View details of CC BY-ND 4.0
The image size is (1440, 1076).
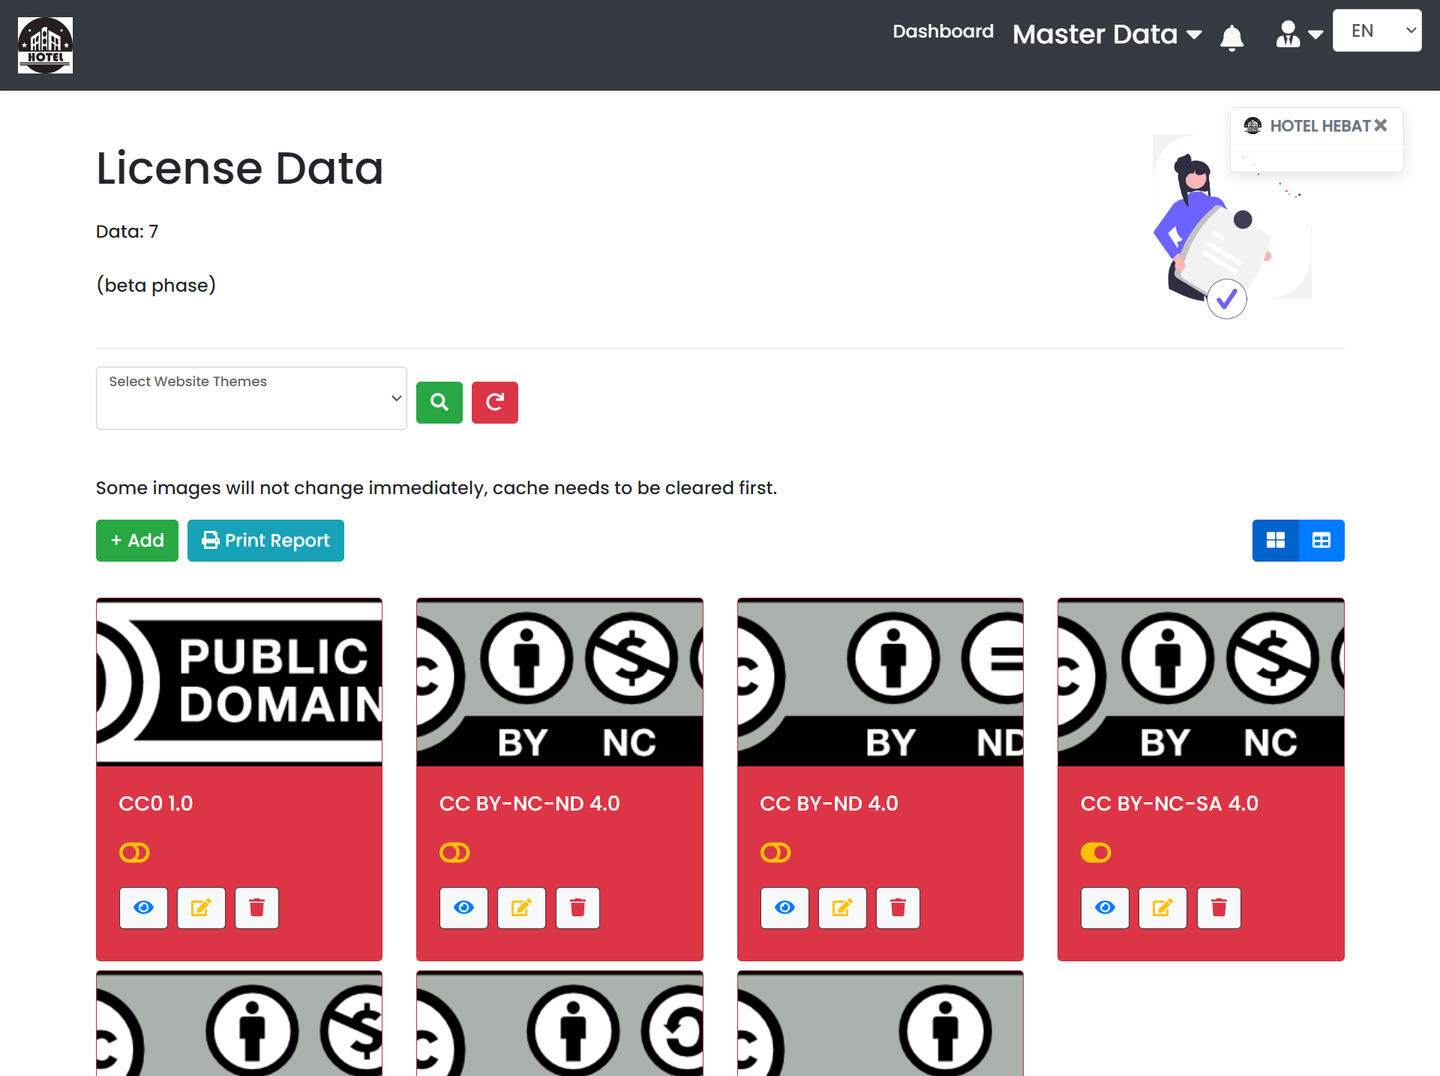coord(784,908)
